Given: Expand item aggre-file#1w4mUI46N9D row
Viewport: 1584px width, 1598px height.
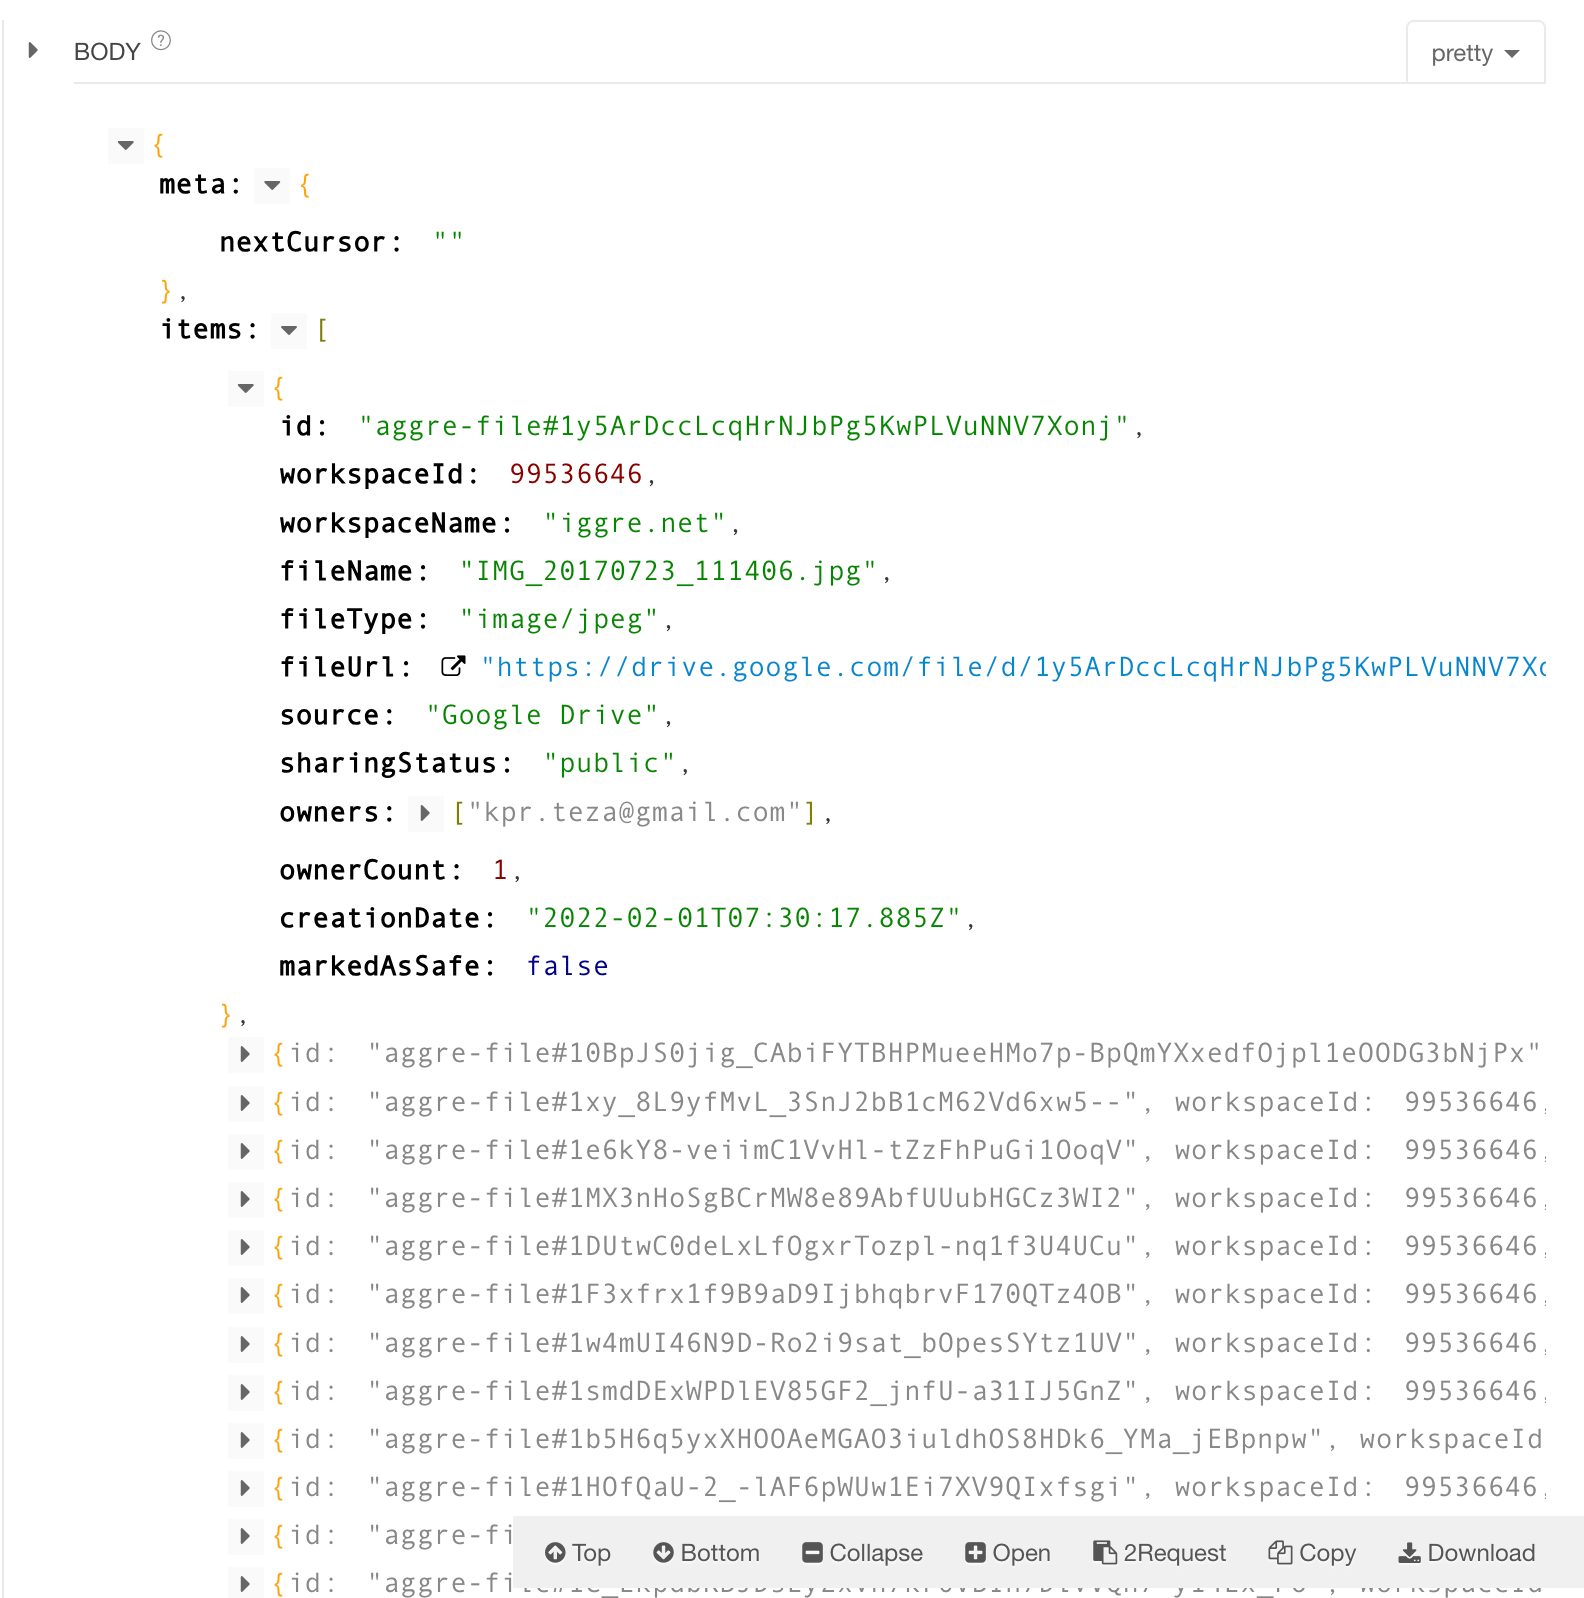Looking at the screenshot, I should (245, 1344).
